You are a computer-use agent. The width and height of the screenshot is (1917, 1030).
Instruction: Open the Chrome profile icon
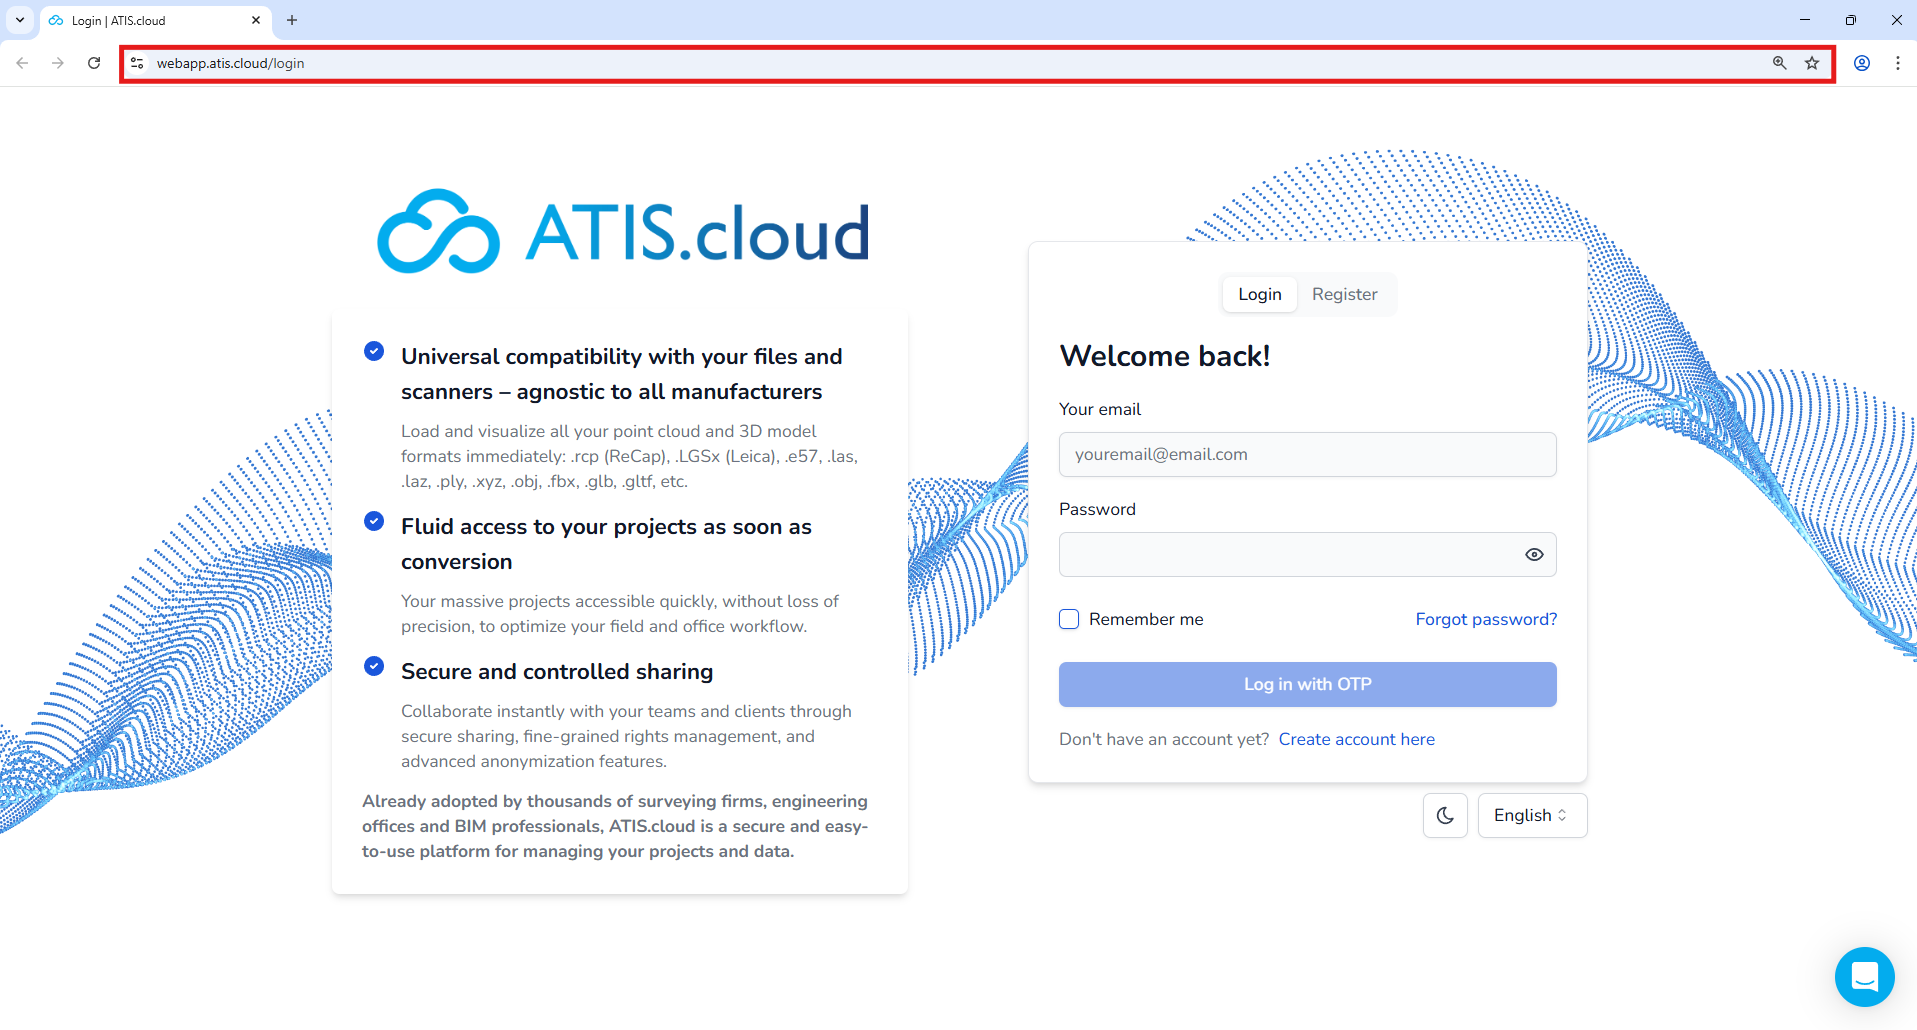1862,63
